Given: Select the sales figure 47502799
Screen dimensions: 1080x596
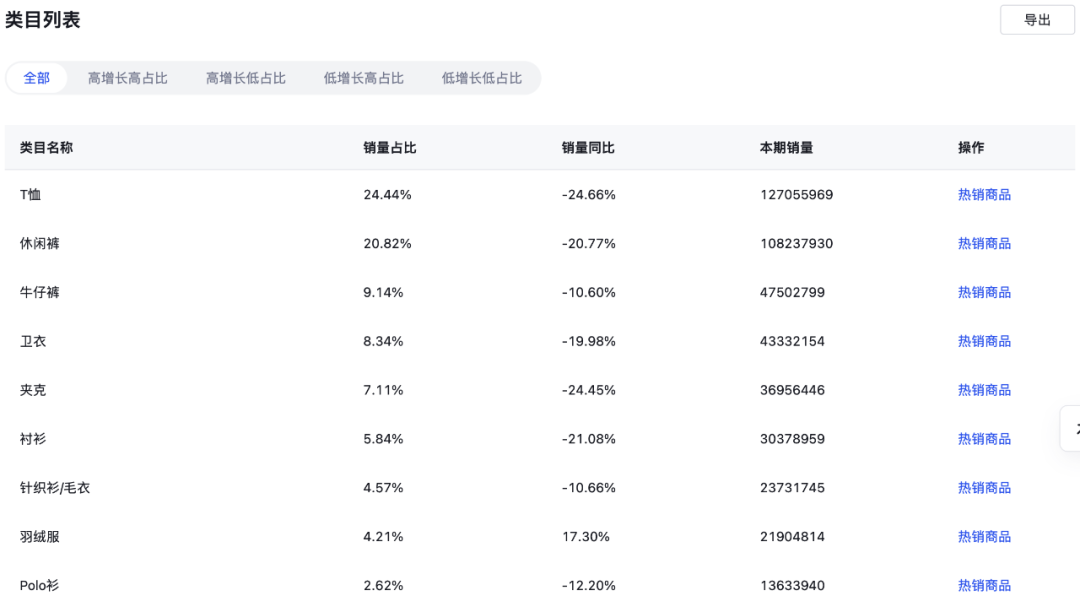Looking at the screenshot, I should click(x=792, y=293).
